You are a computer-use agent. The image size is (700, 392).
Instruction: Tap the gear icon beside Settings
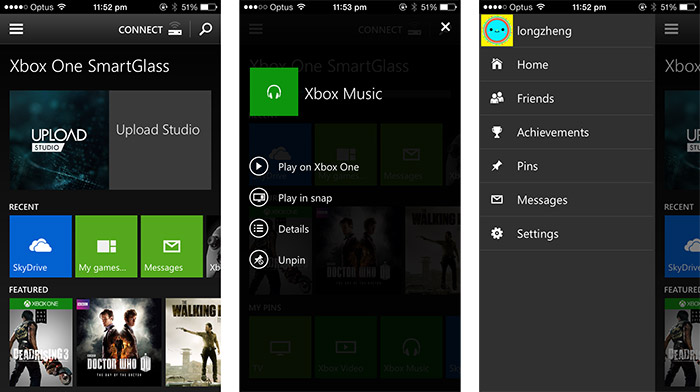click(x=497, y=234)
